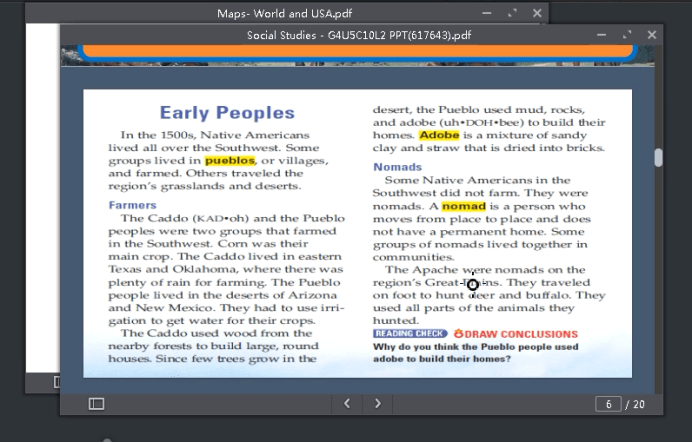Click the highlighted word nomad

pos(463,206)
